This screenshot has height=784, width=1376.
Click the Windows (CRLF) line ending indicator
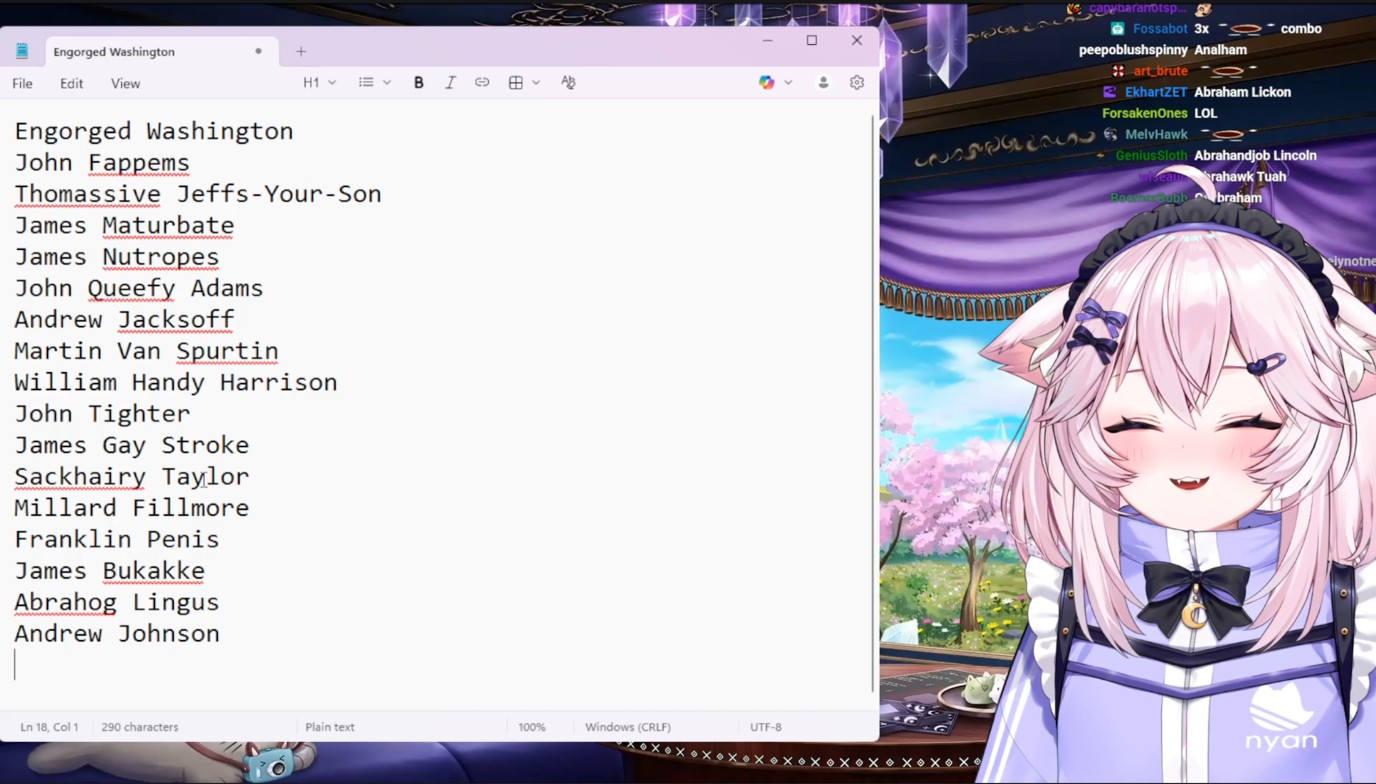click(628, 727)
